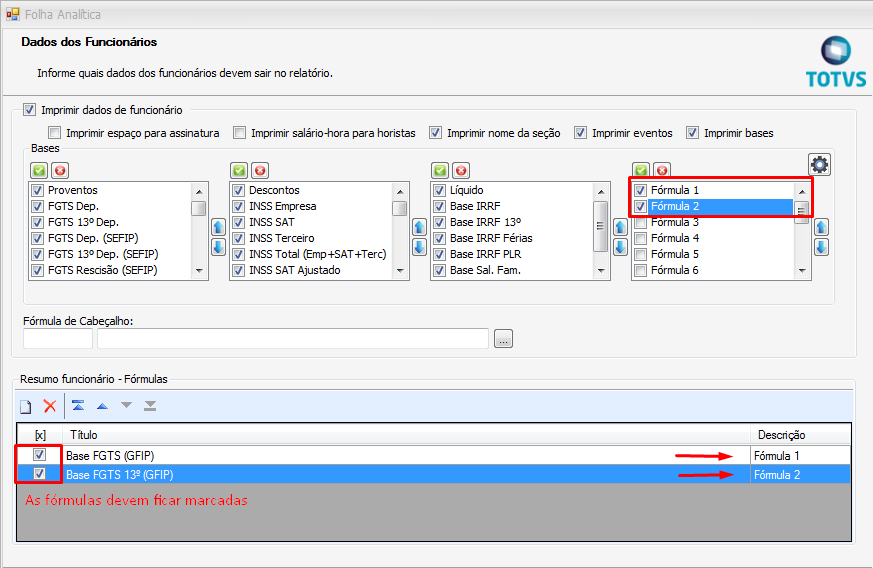This screenshot has height=568, width=873.
Task: Toggle Imprimir nome da seção checkbox
Action: pos(435,133)
